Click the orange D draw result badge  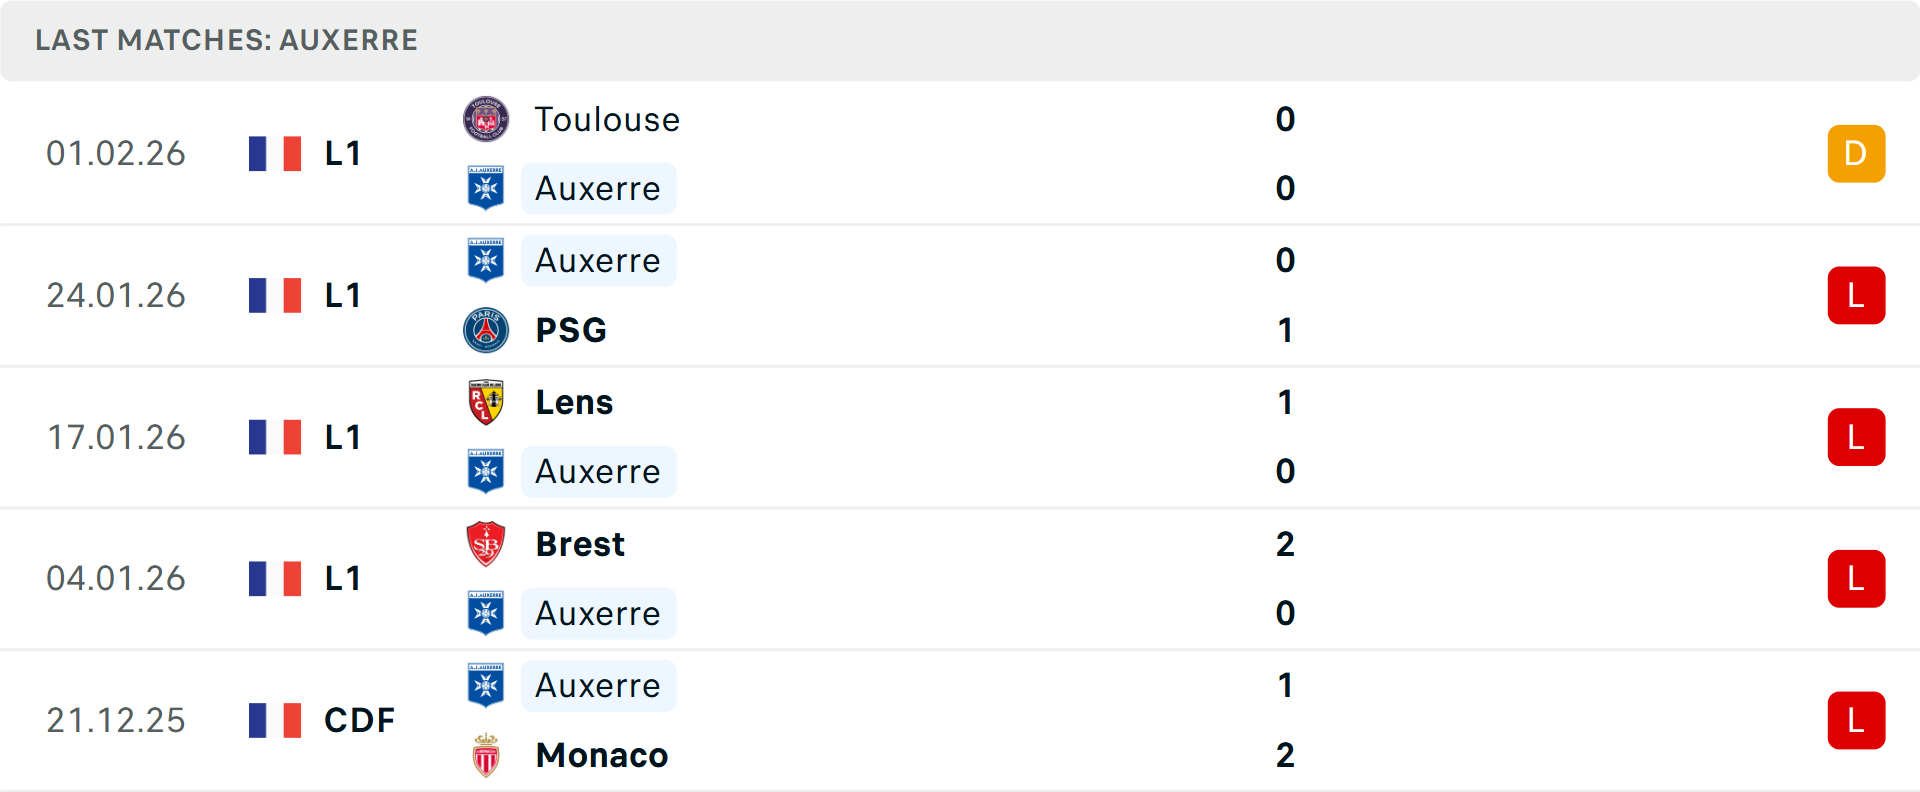click(1856, 153)
